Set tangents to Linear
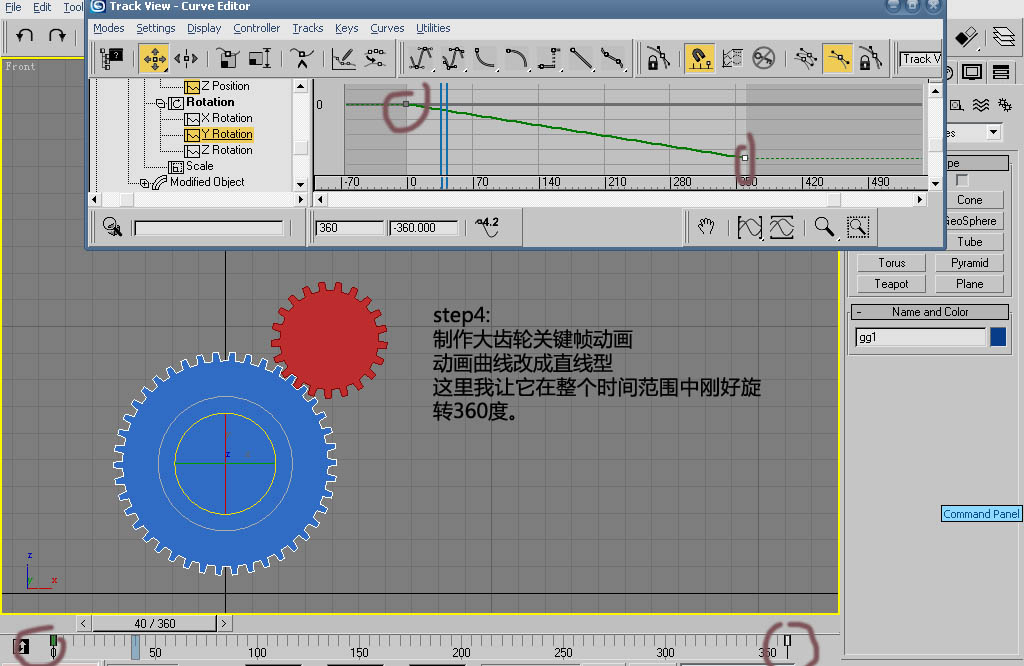This screenshot has height=666, width=1024. pyautogui.click(x=581, y=59)
